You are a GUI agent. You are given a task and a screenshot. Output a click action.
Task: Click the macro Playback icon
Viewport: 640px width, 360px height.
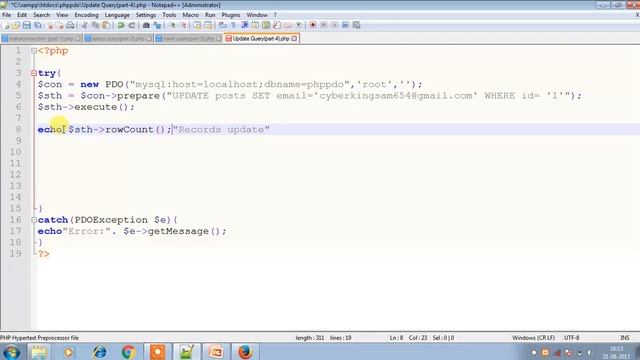point(335,25)
